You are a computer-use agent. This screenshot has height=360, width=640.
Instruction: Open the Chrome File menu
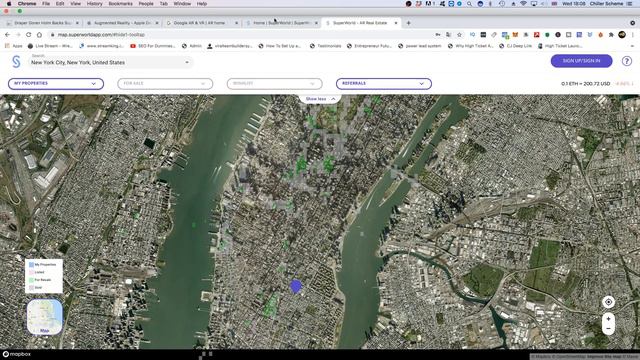(46, 4)
